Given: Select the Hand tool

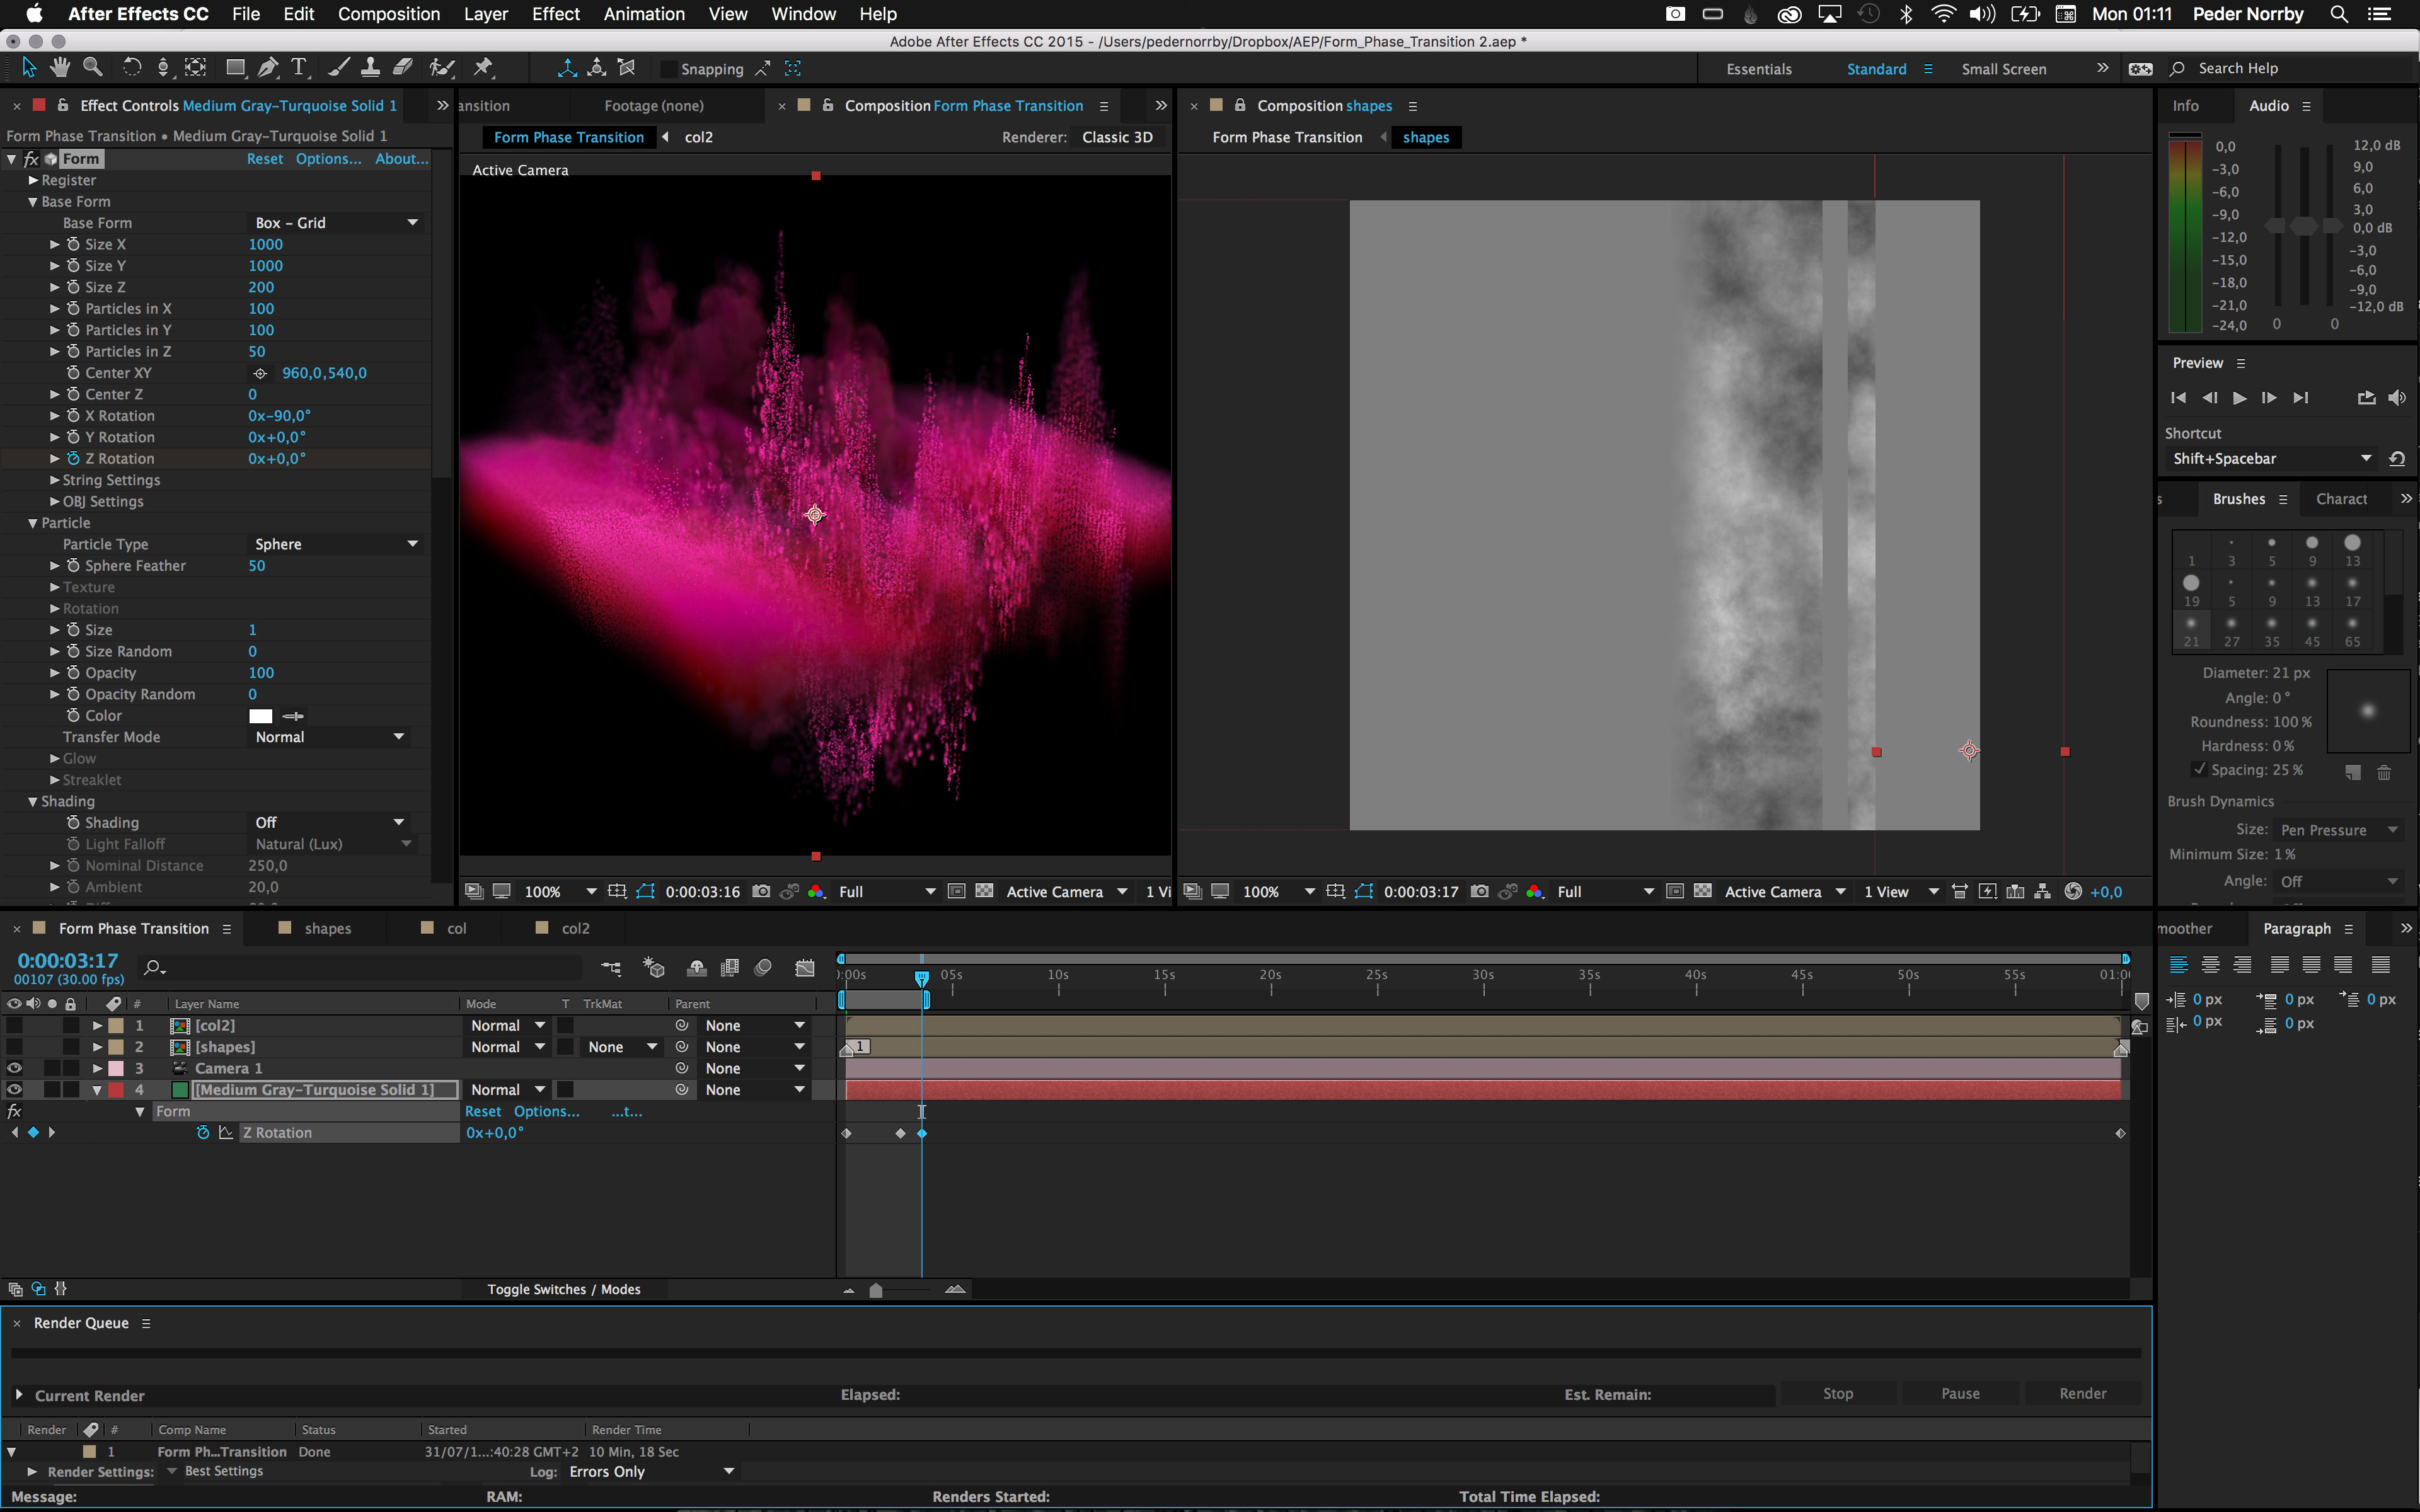Looking at the screenshot, I should coord(59,67).
